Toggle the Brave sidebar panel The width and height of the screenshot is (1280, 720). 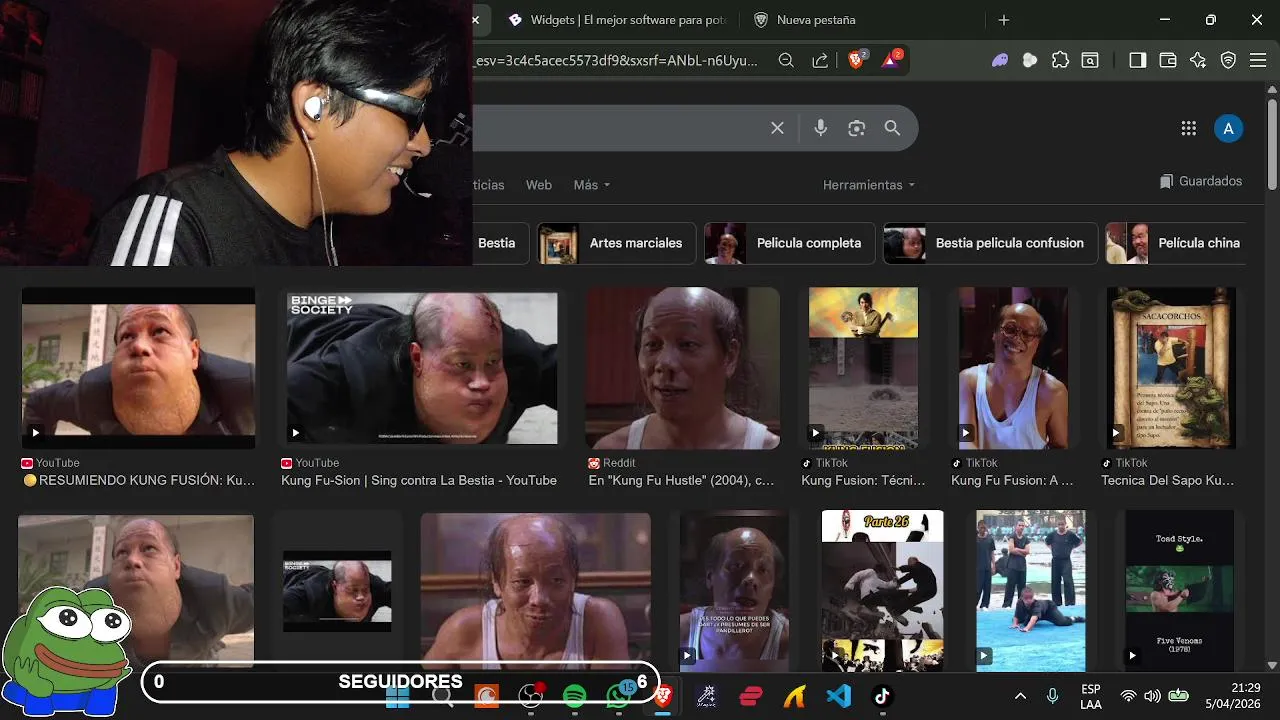coord(1137,61)
